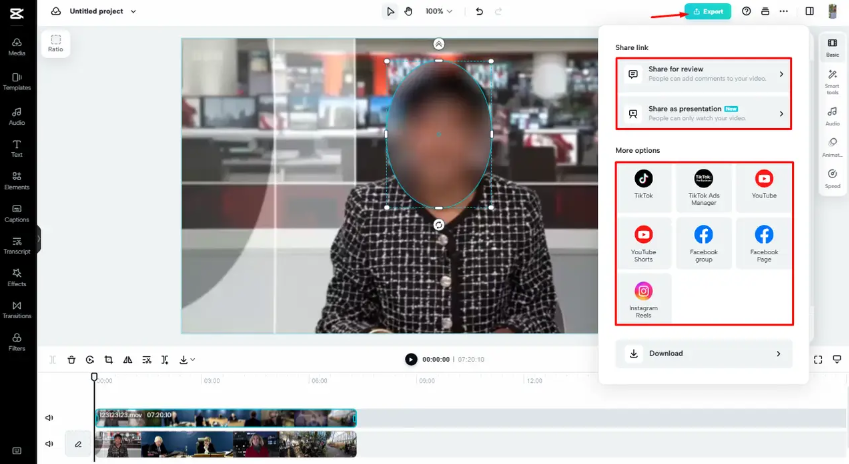Open the Speed tab in right panel
Image resolution: width=849 pixels, height=464 pixels.
point(832,179)
